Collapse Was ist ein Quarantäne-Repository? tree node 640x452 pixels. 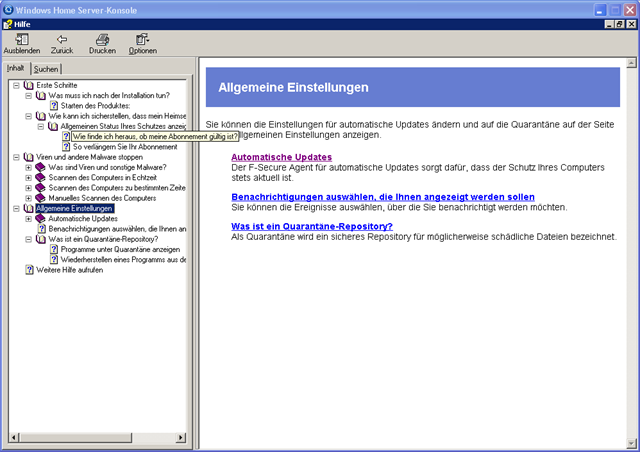pos(29,239)
